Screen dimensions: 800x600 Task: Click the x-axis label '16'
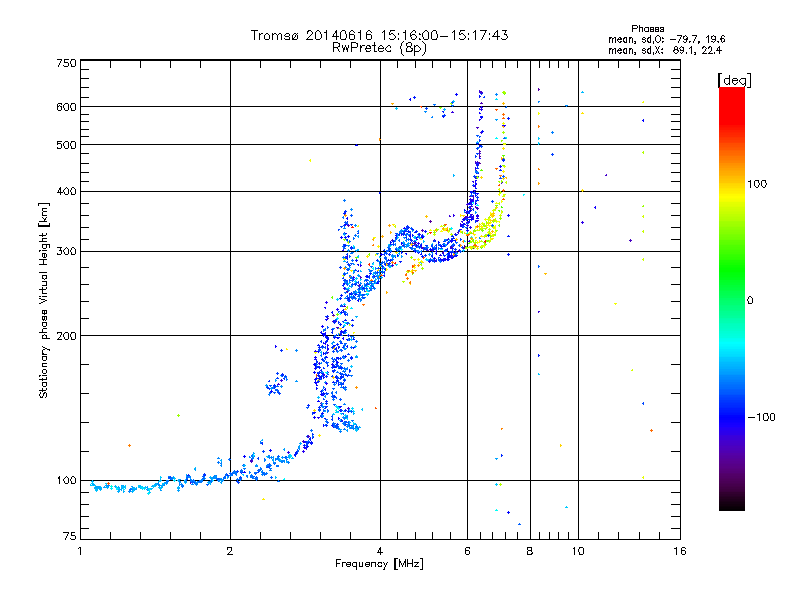(680, 551)
